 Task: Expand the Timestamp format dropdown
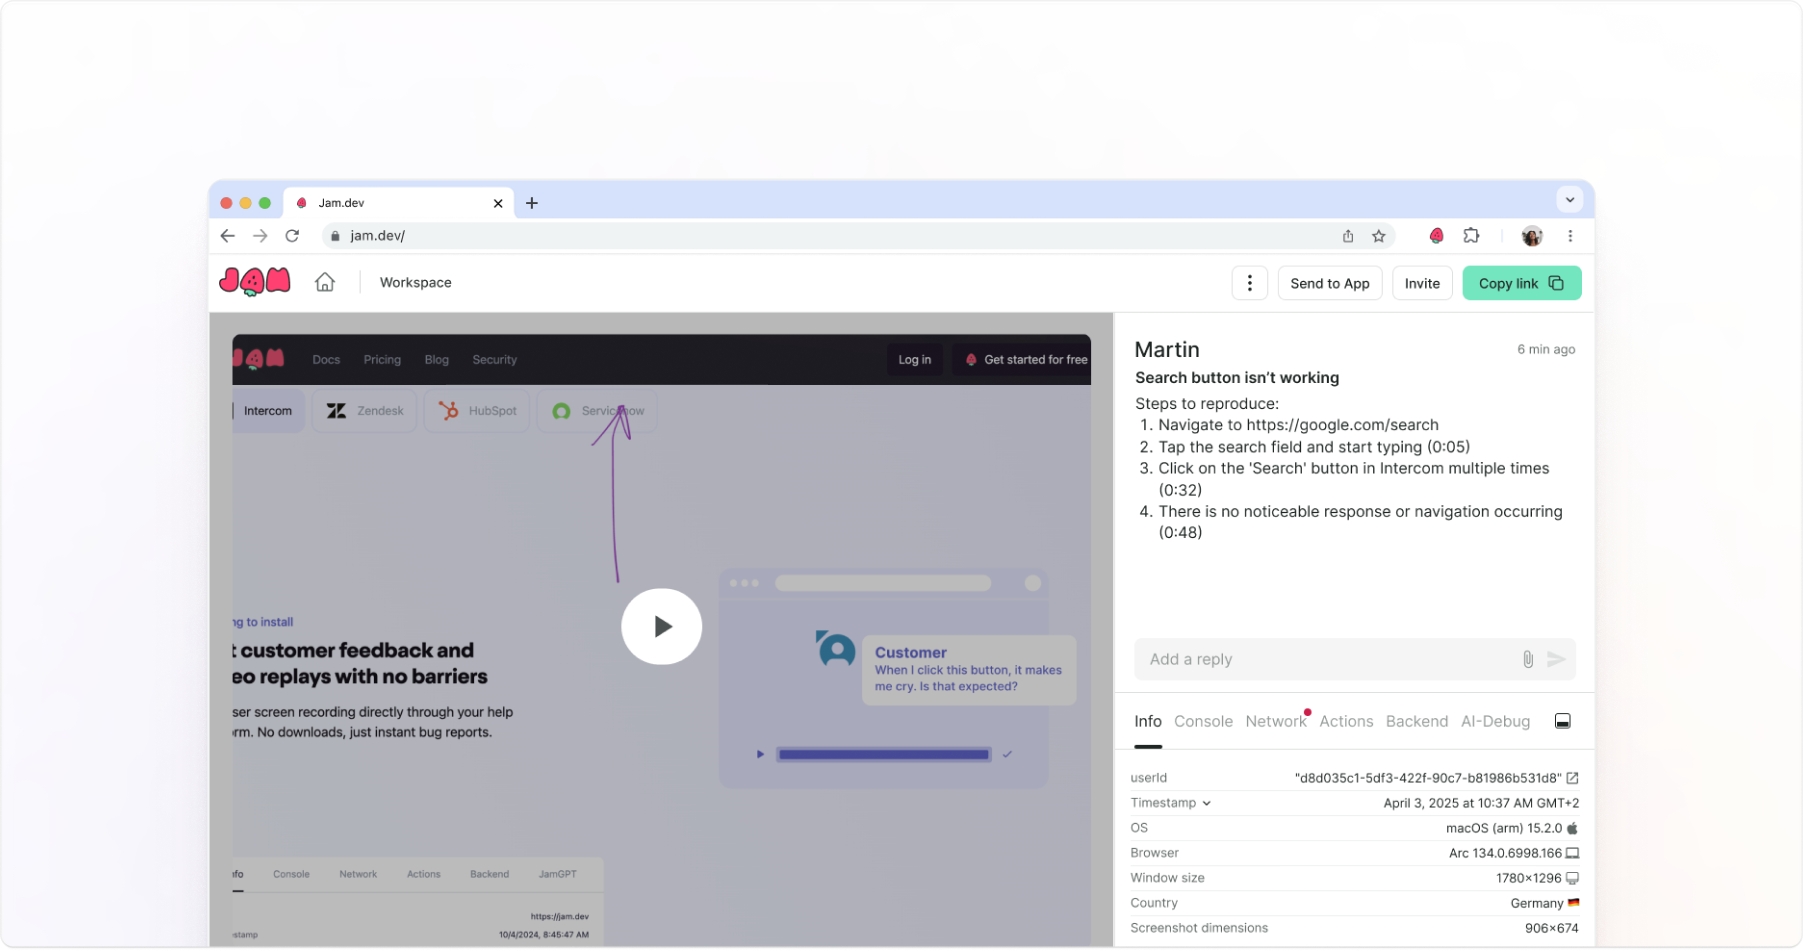[x=1206, y=803]
